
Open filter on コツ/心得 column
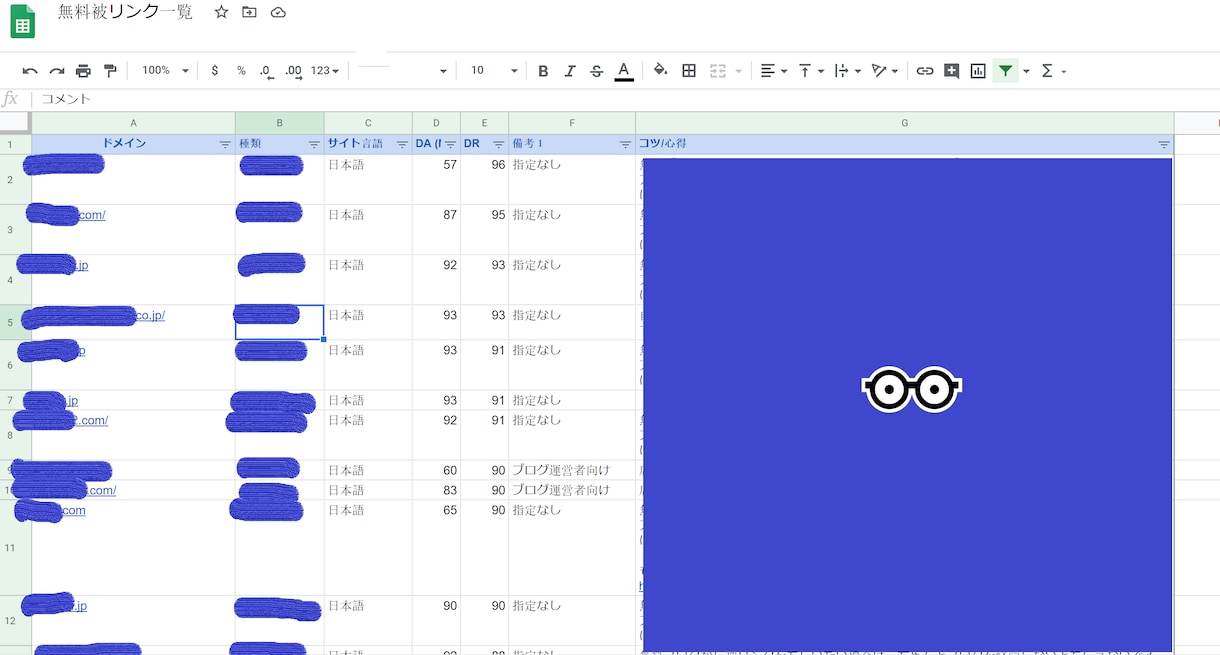[1163, 145]
